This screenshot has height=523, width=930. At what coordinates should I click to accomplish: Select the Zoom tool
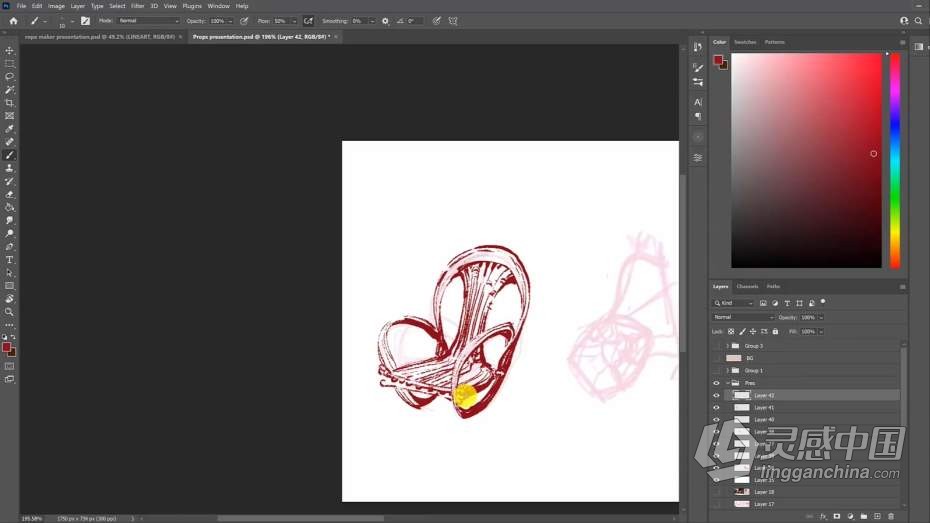10,312
